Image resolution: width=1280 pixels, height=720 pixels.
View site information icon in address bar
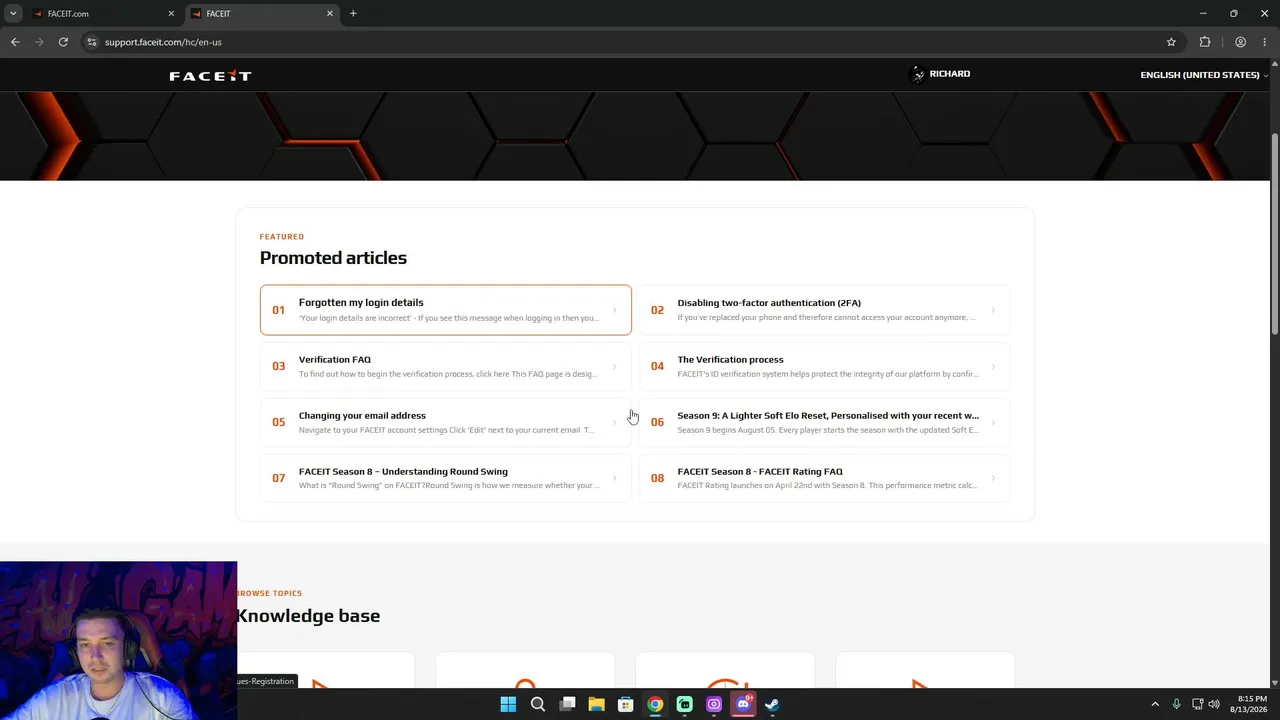(91, 42)
